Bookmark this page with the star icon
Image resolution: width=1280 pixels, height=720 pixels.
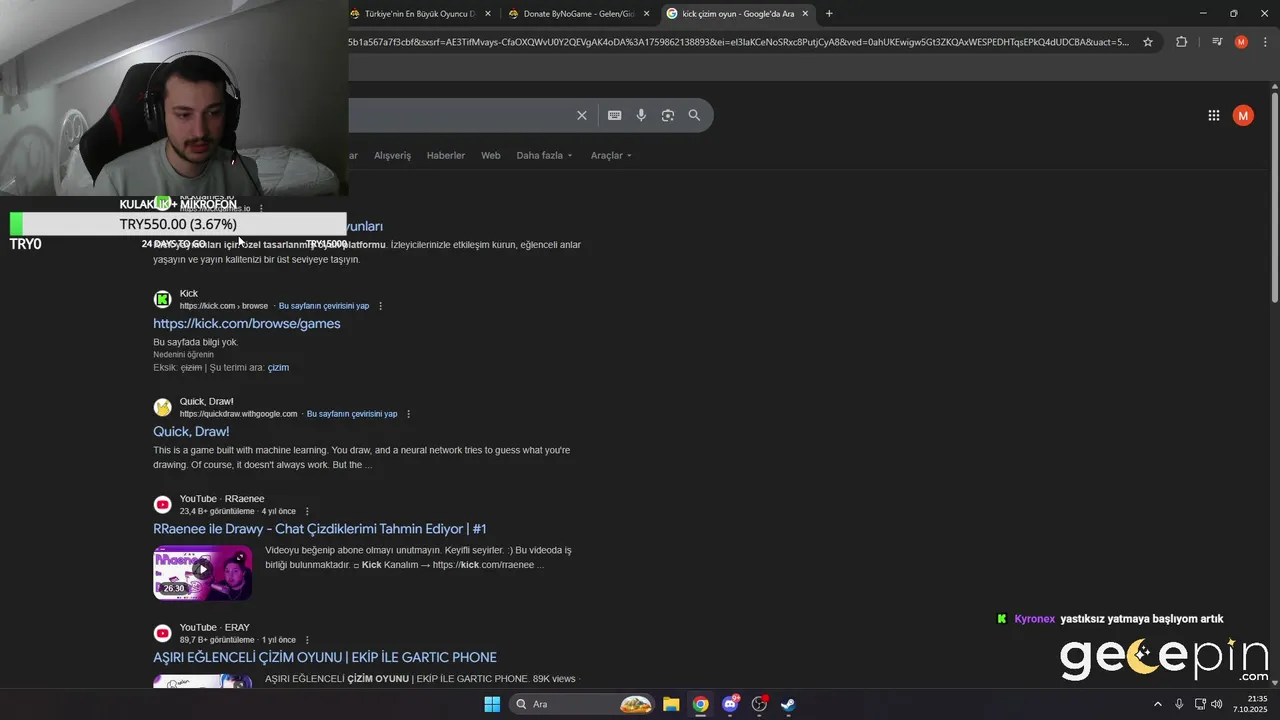(x=1148, y=42)
